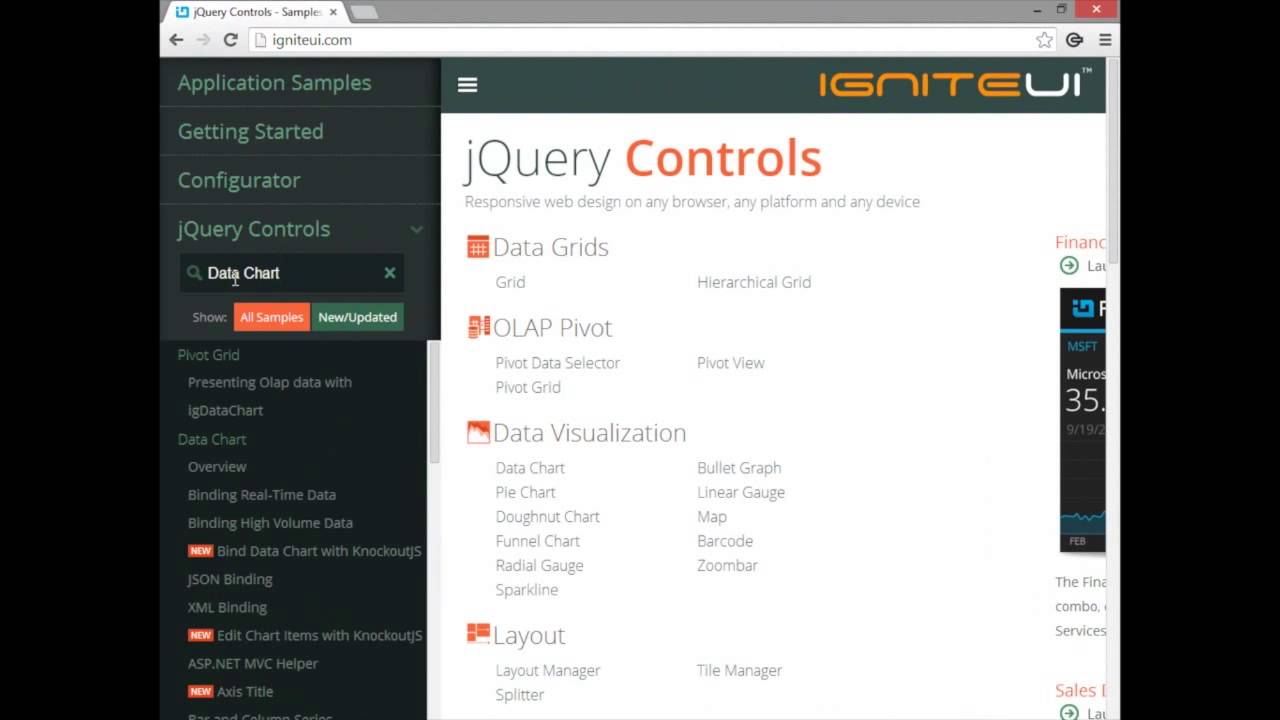Open Binding Real-Time Data sample
The height and width of the screenshot is (720, 1280).
click(x=262, y=495)
